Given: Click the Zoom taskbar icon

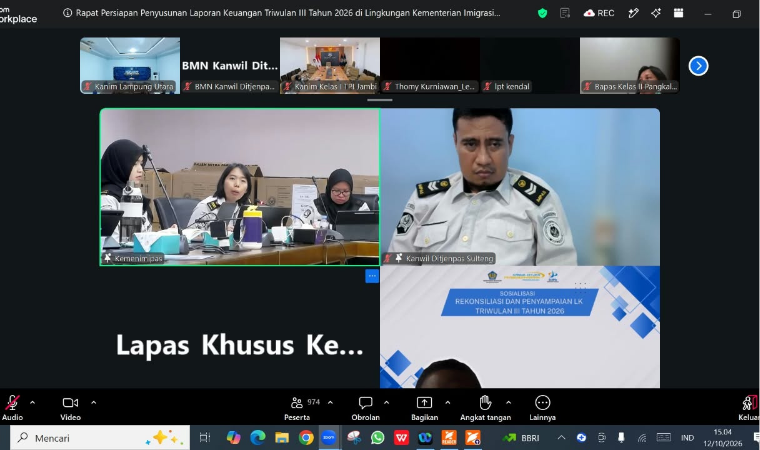Looking at the screenshot, I should [x=329, y=438].
